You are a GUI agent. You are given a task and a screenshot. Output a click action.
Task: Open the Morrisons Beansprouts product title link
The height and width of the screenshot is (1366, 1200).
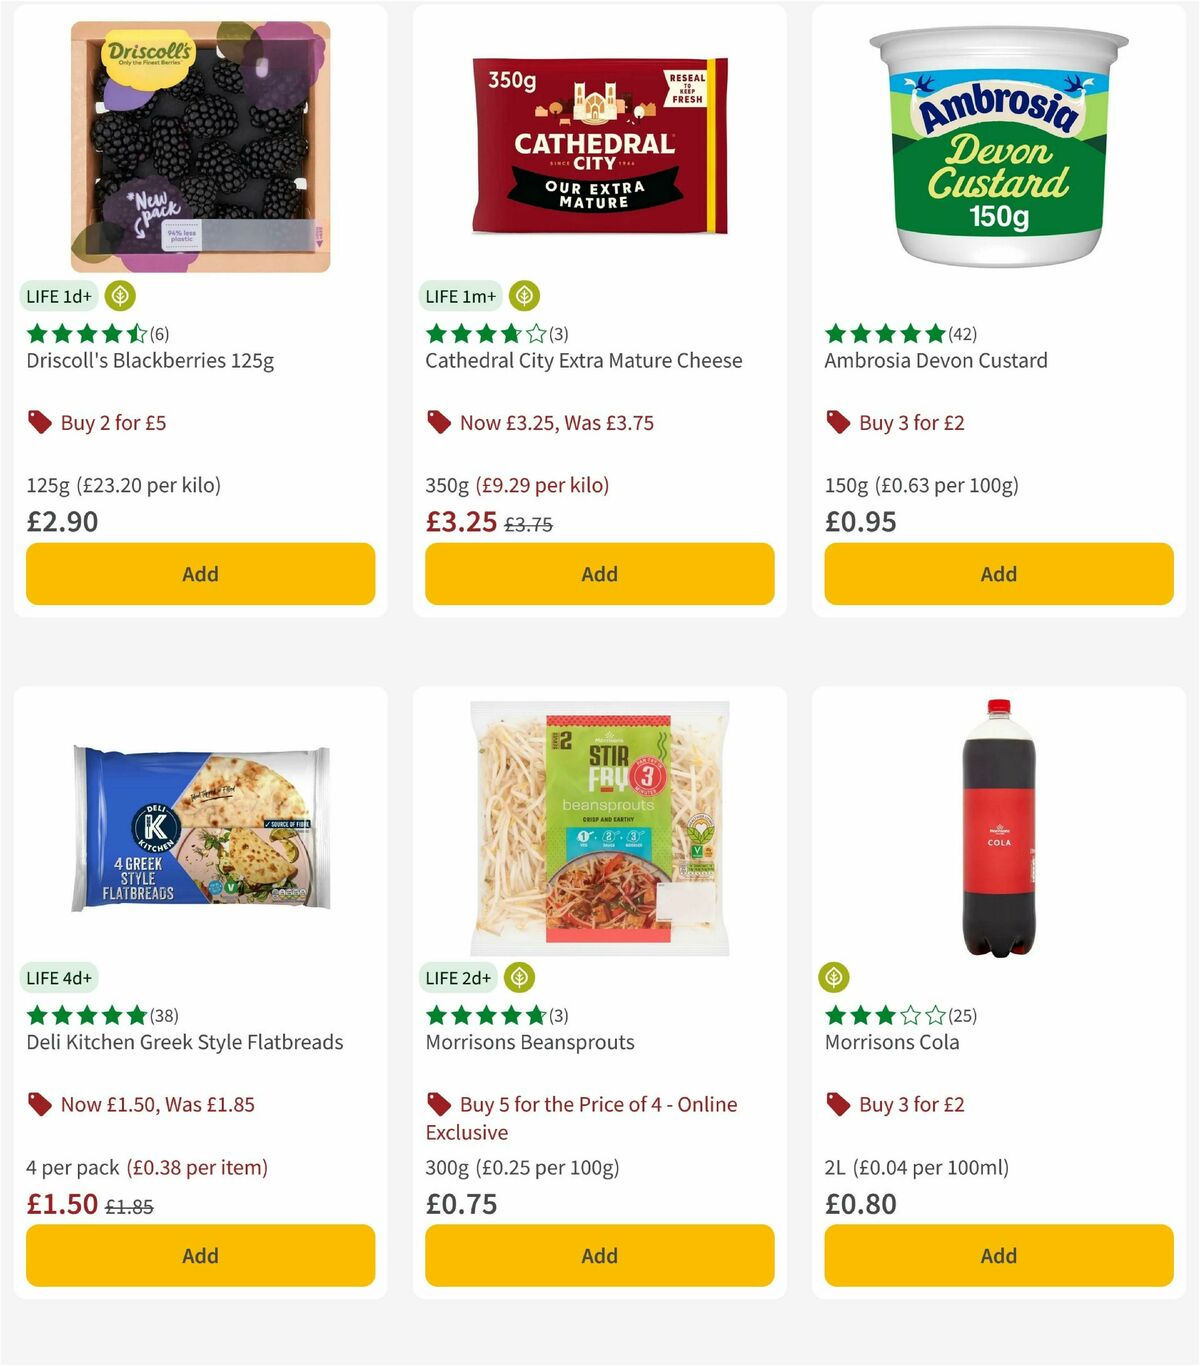click(x=530, y=1042)
